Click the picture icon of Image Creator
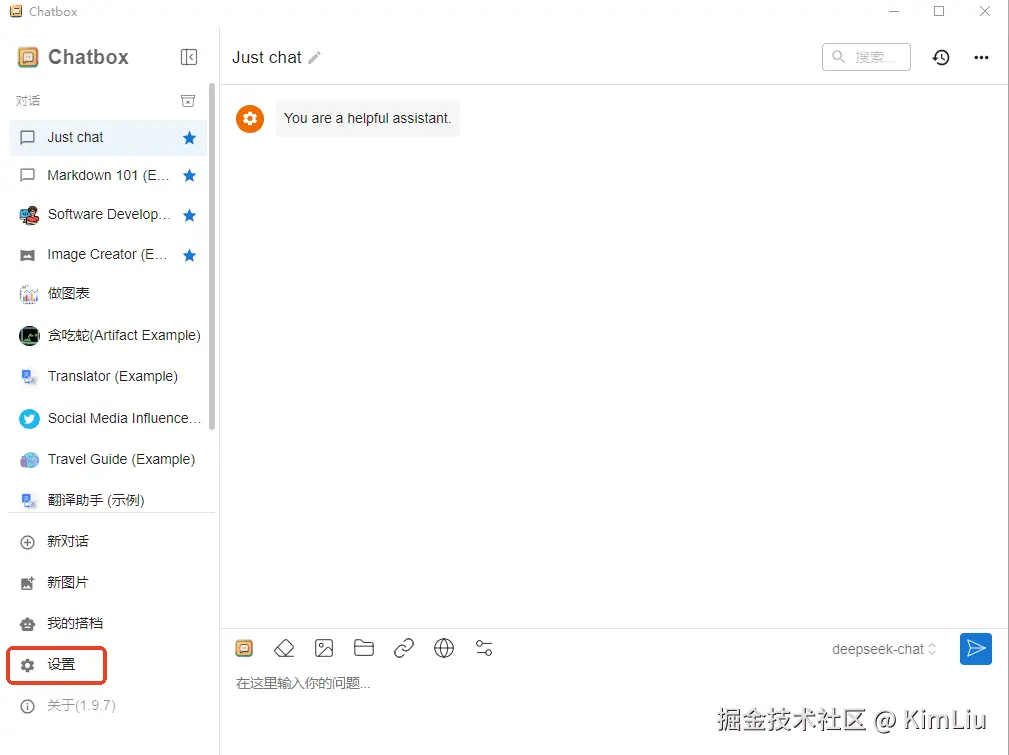This screenshot has height=755, width=1009. 28,256
